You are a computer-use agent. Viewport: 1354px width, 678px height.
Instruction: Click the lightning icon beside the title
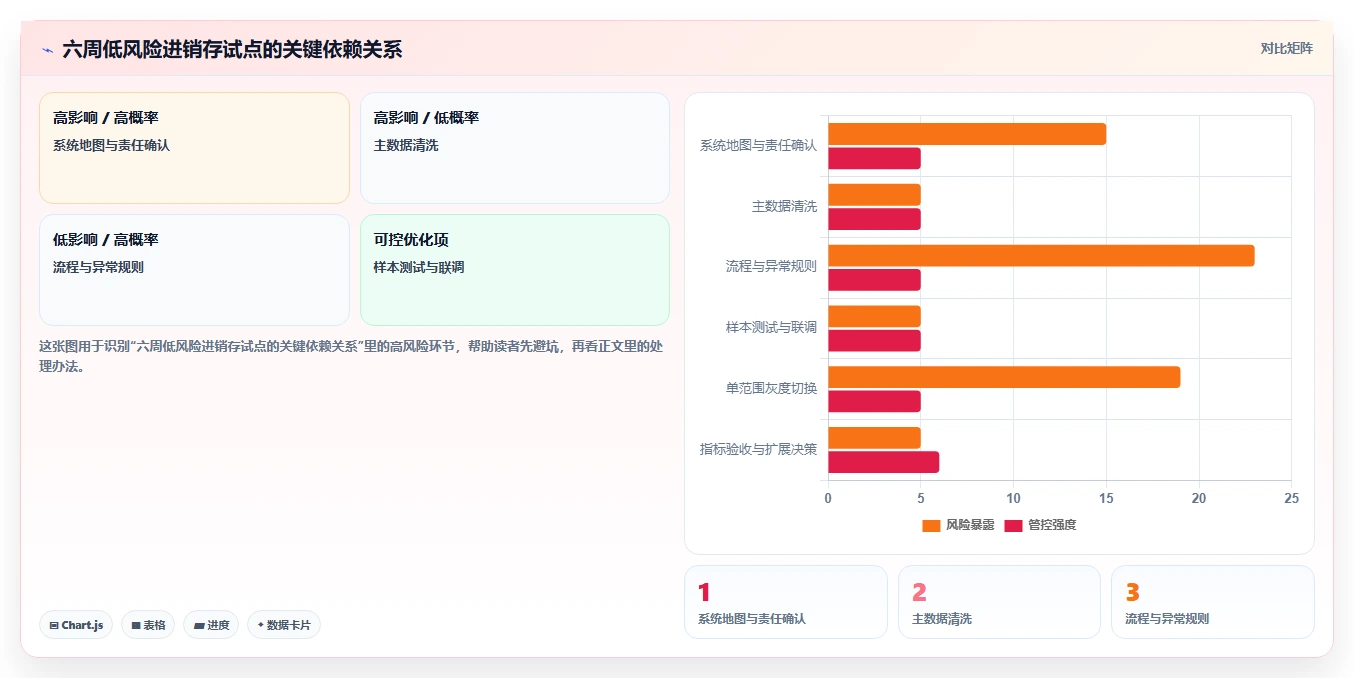[x=47, y=50]
